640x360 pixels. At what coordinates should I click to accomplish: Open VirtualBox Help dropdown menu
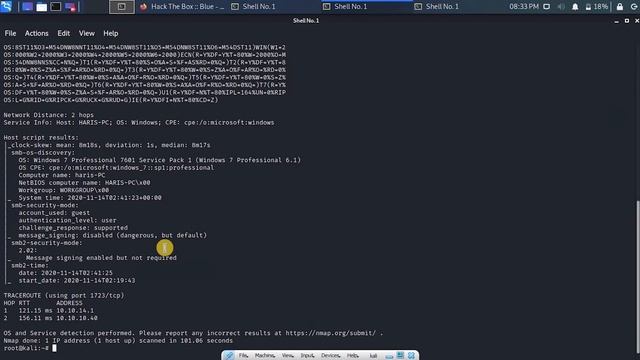pos(353,356)
